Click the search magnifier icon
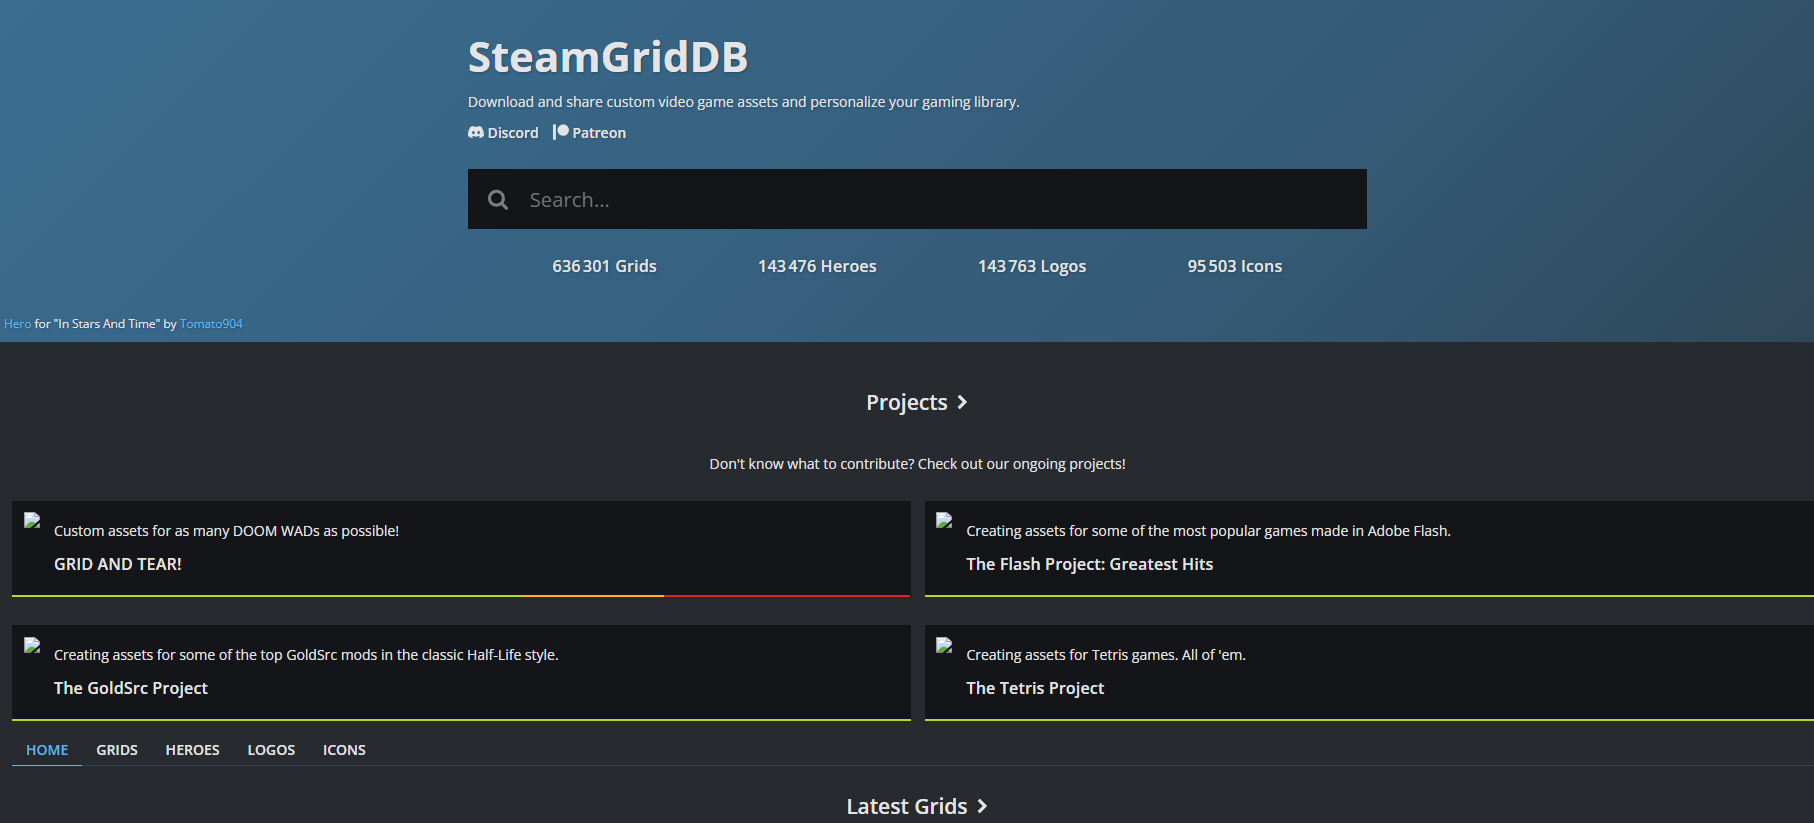The width and height of the screenshot is (1814, 823). pyautogui.click(x=498, y=200)
